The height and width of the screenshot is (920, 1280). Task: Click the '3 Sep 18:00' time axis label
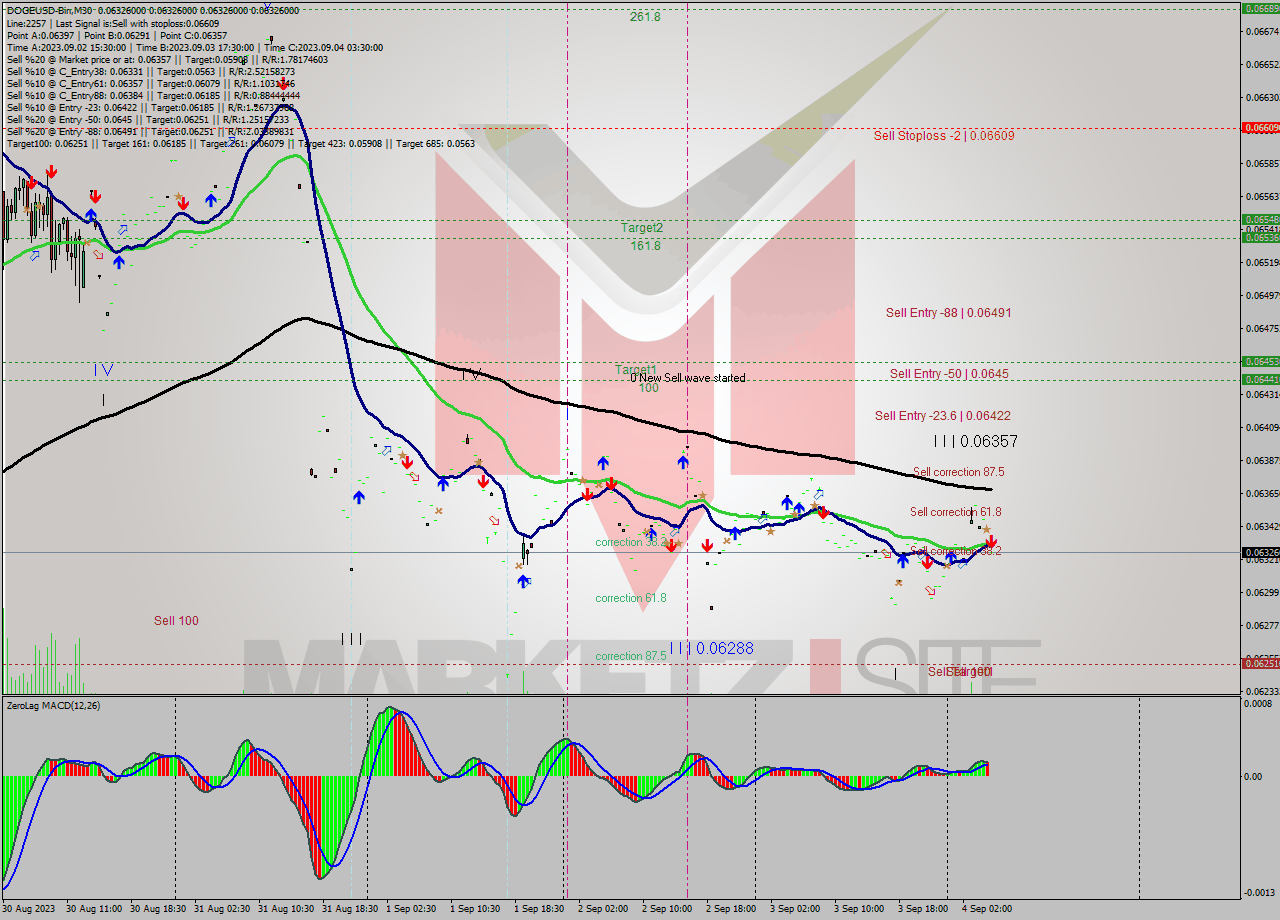tap(923, 909)
